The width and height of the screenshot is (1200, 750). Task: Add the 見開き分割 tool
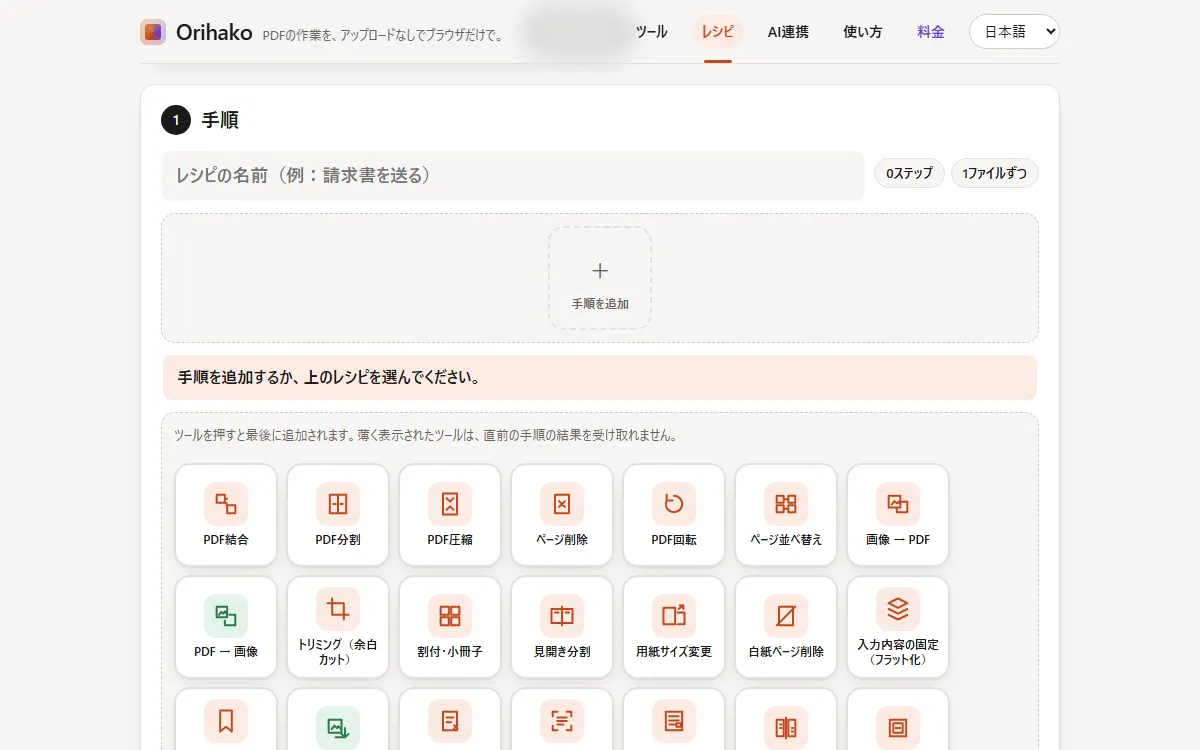562,627
